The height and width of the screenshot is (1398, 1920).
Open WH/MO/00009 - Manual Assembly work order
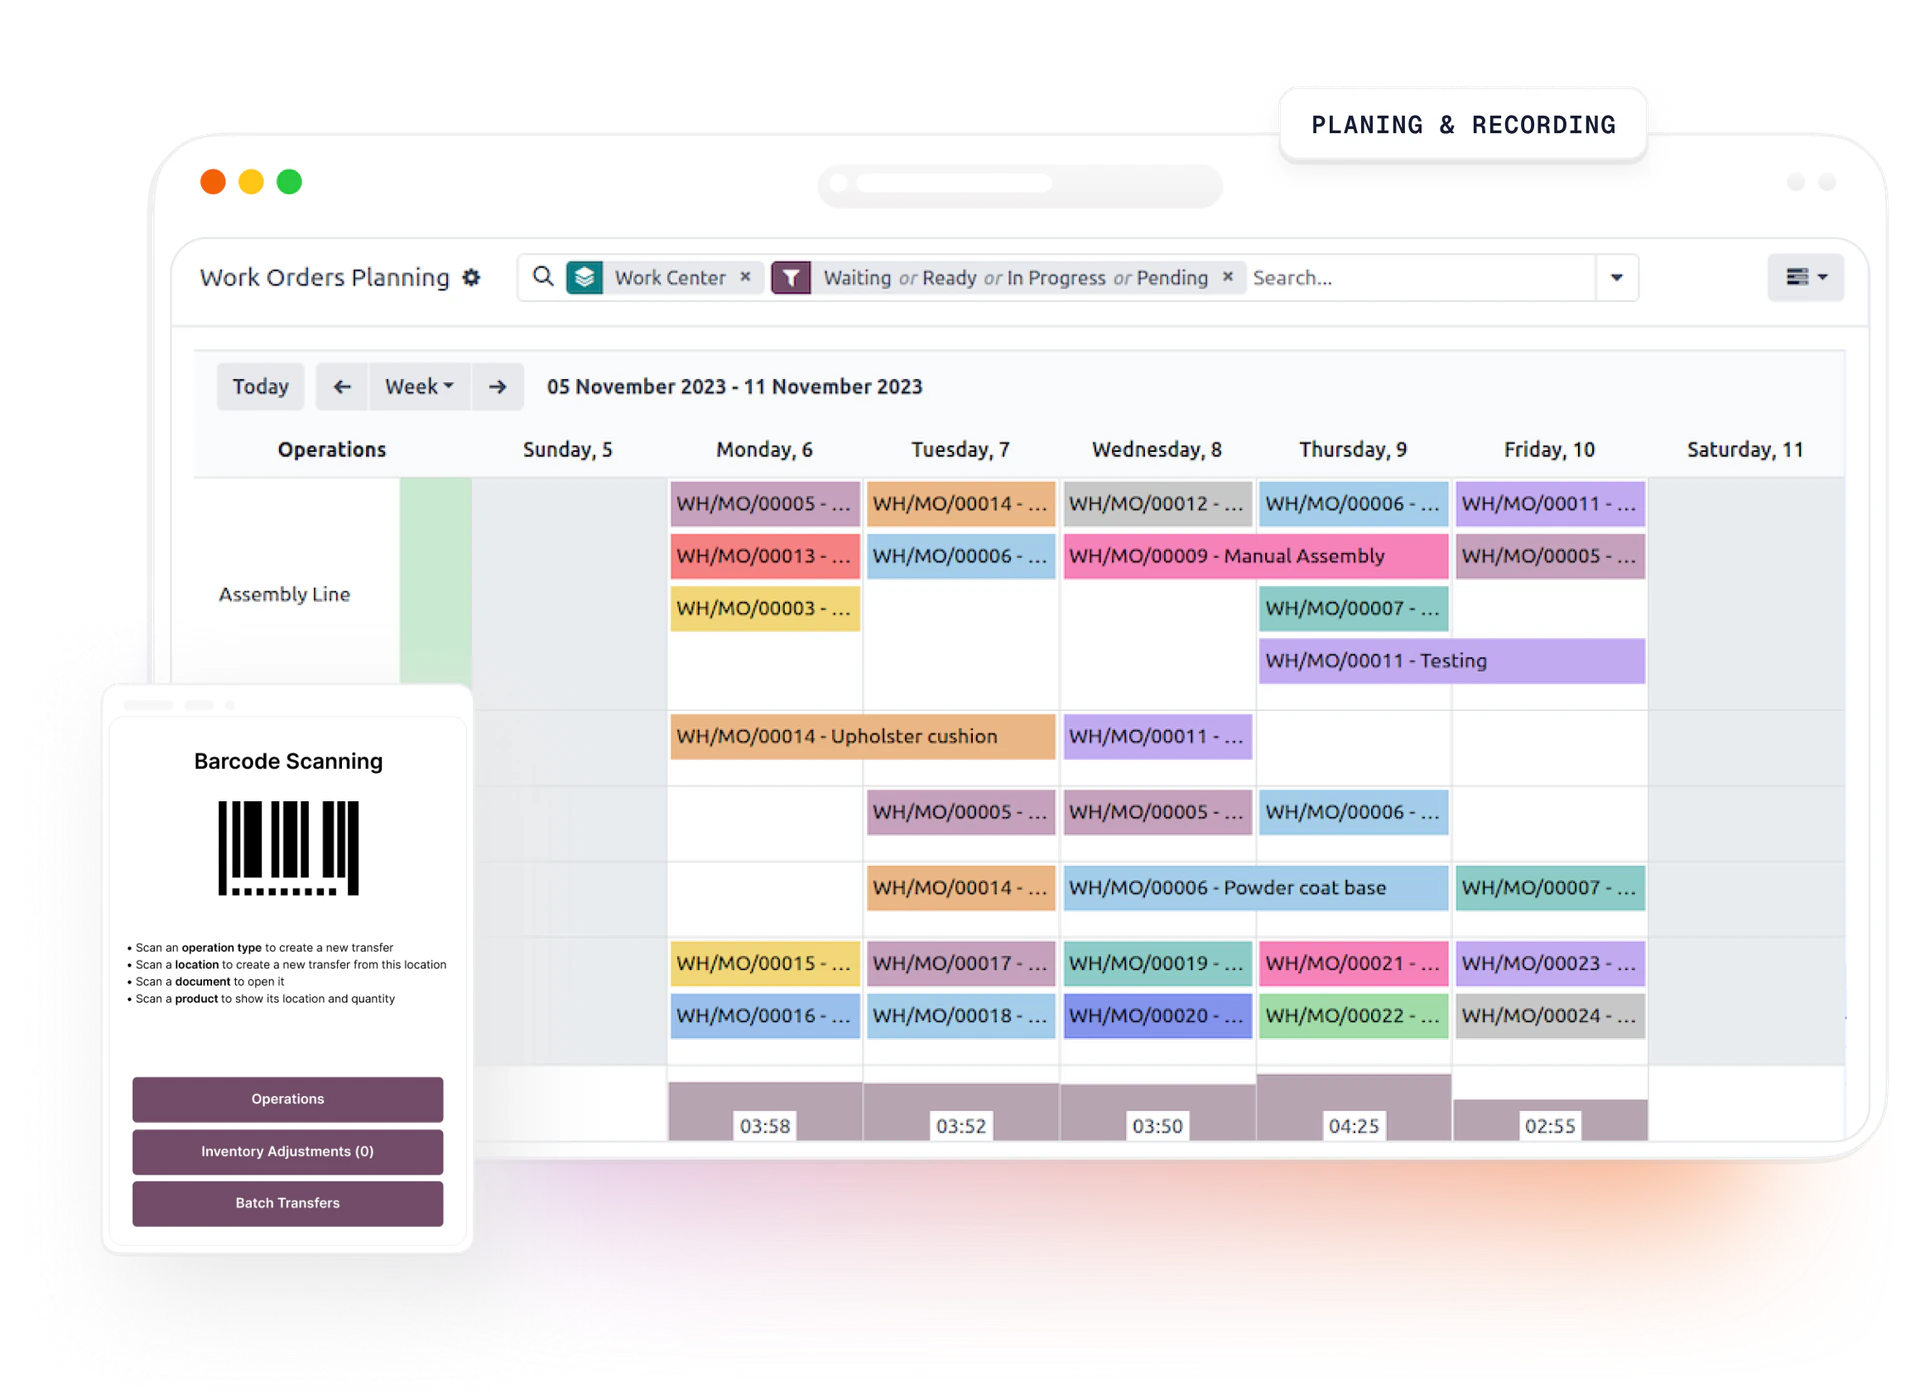pyautogui.click(x=1255, y=556)
